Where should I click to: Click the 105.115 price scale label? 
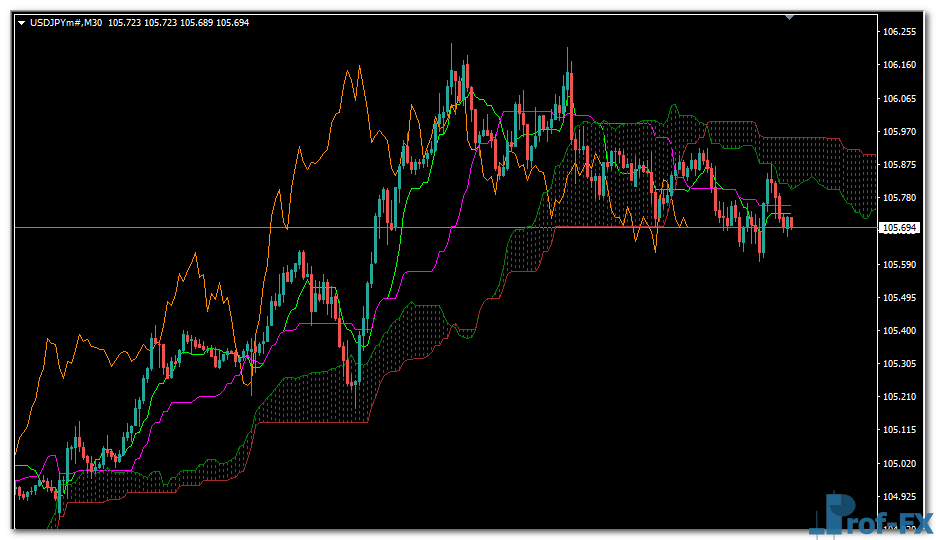(x=901, y=430)
